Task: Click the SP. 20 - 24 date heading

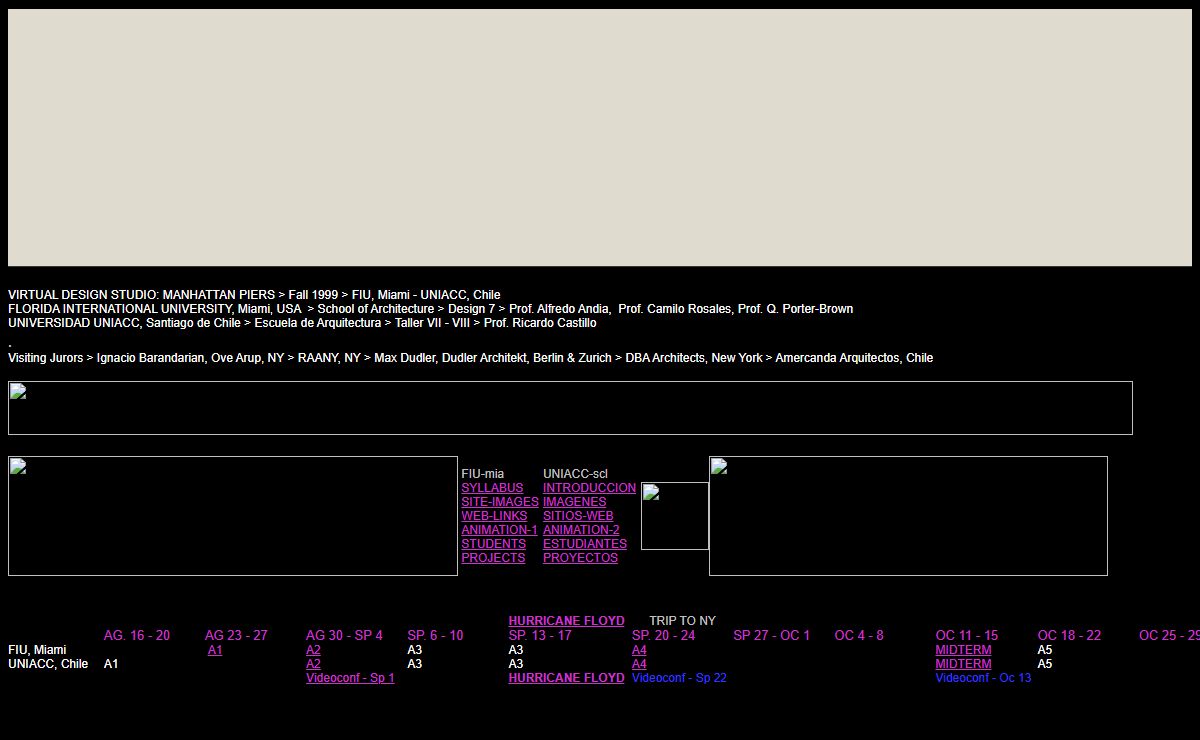Action: point(663,635)
